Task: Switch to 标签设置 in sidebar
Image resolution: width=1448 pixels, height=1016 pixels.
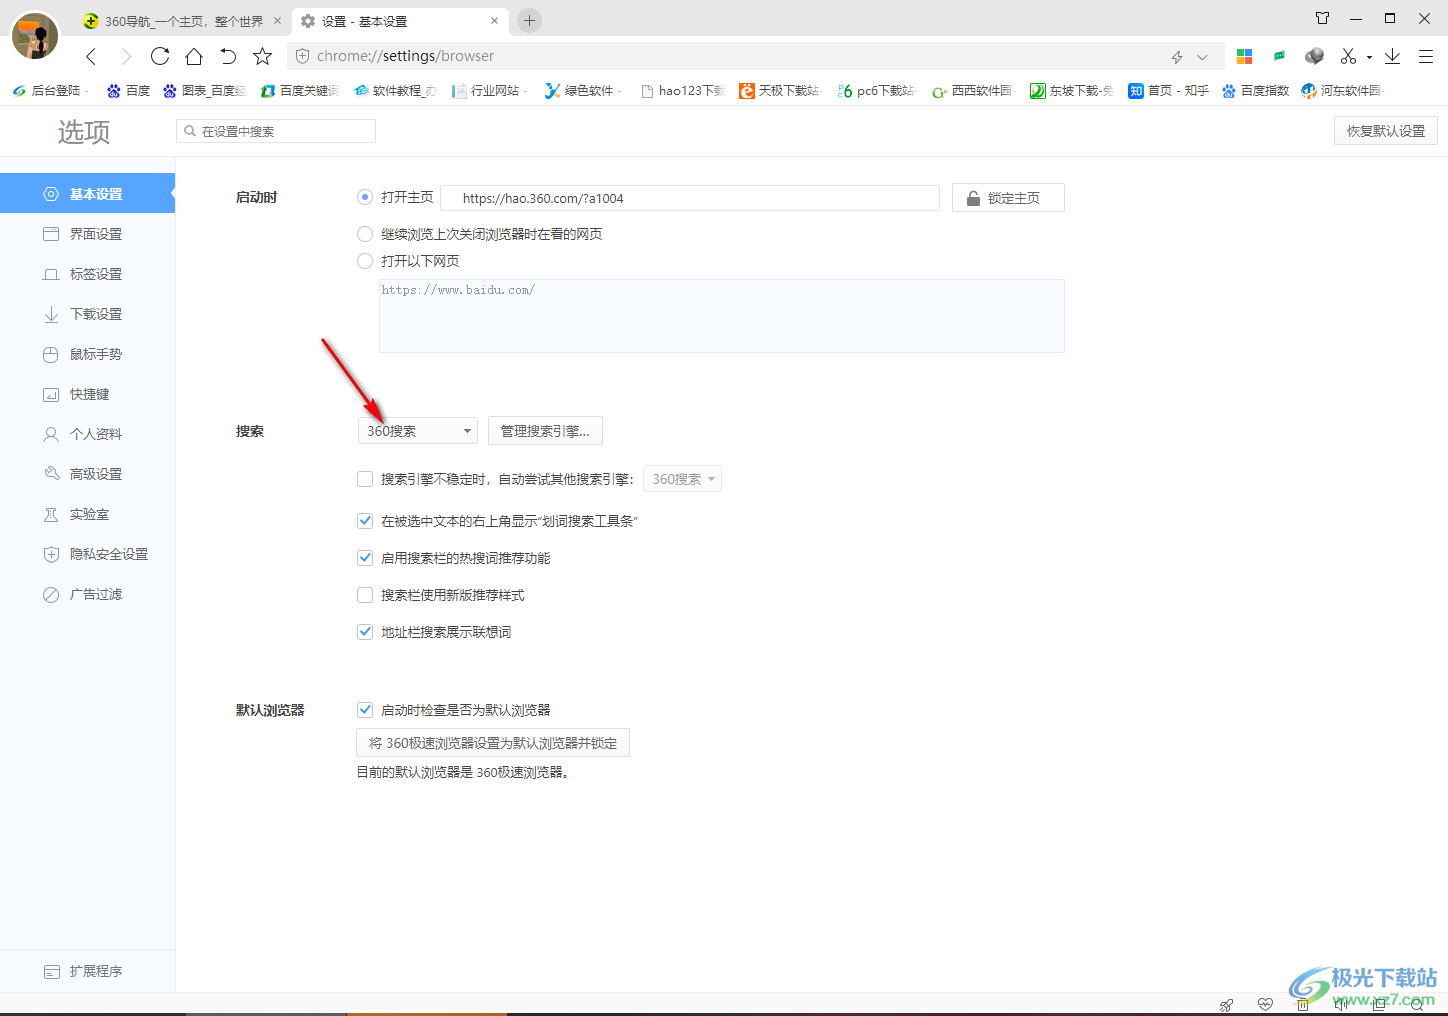Action: [87, 274]
